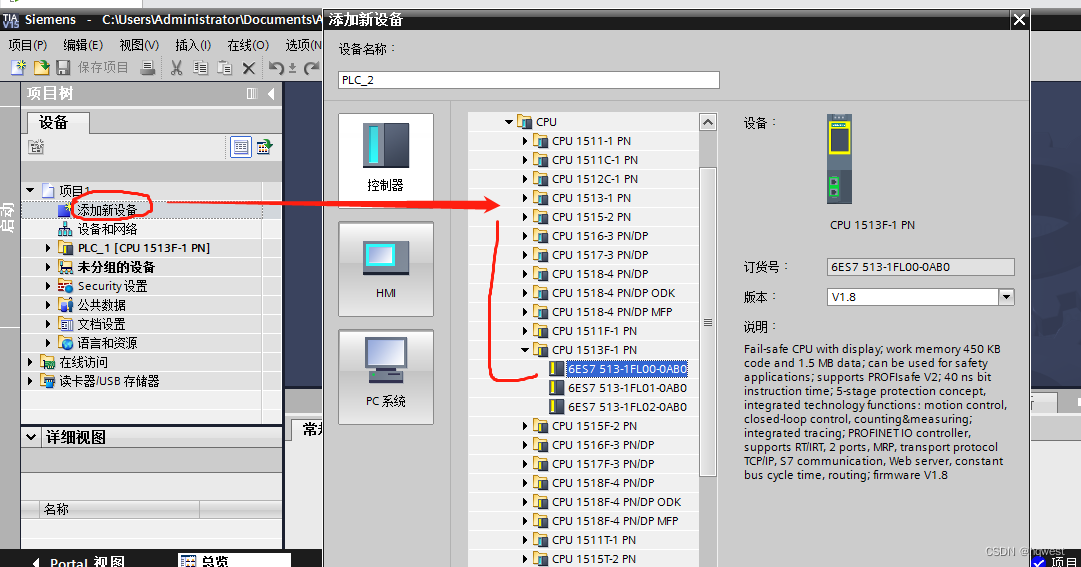Open the 插入(I) menu
The image size is (1081, 567).
click(192, 45)
